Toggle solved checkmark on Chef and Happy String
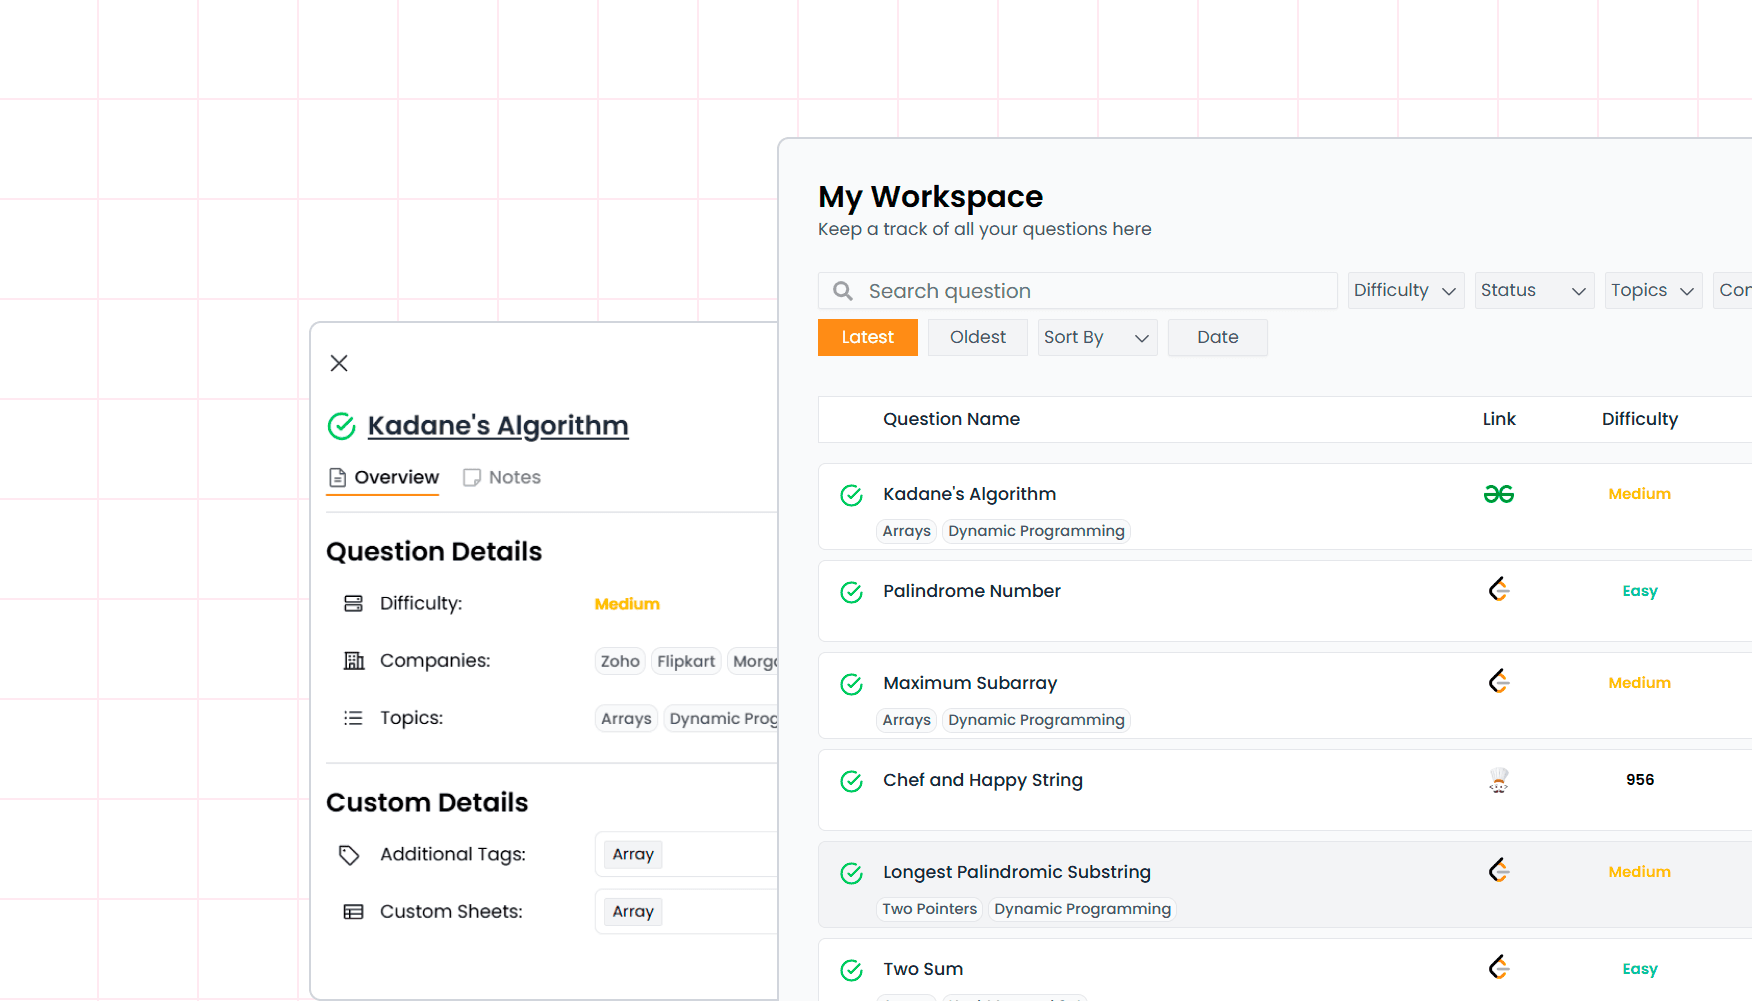1752x1001 pixels. [x=851, y=781]
